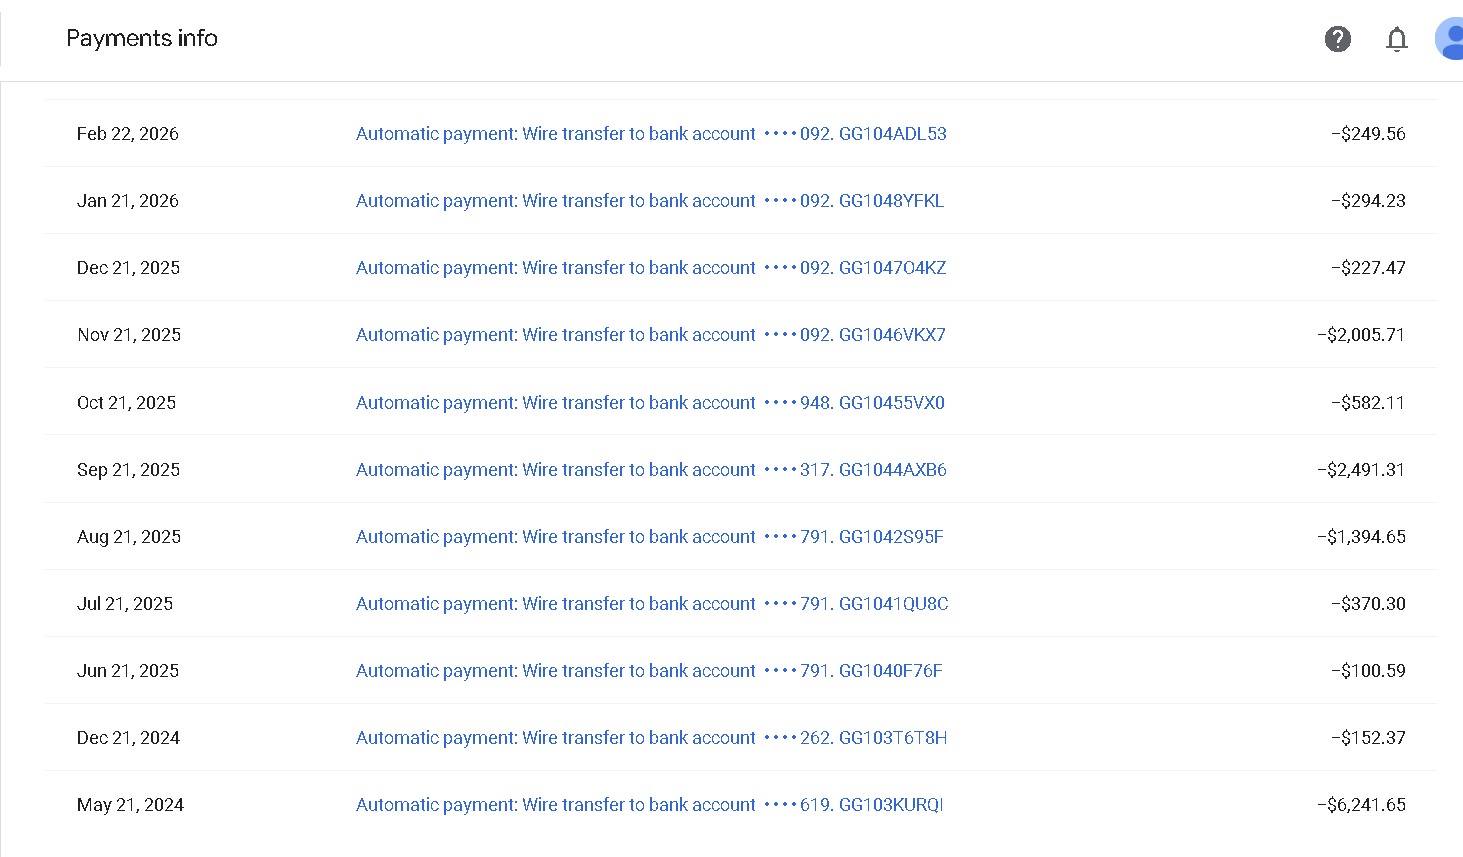The width and height of the screenshot is (1463, 857).
Task: Open the account profile avatar
Action: (1450, 39)
